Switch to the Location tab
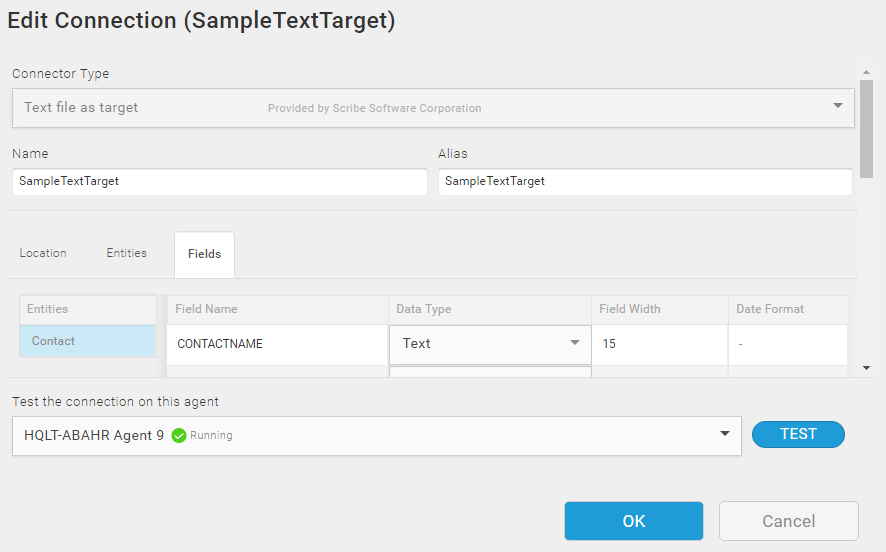Screen dimensions: 886x552 [x=43, y=253]
